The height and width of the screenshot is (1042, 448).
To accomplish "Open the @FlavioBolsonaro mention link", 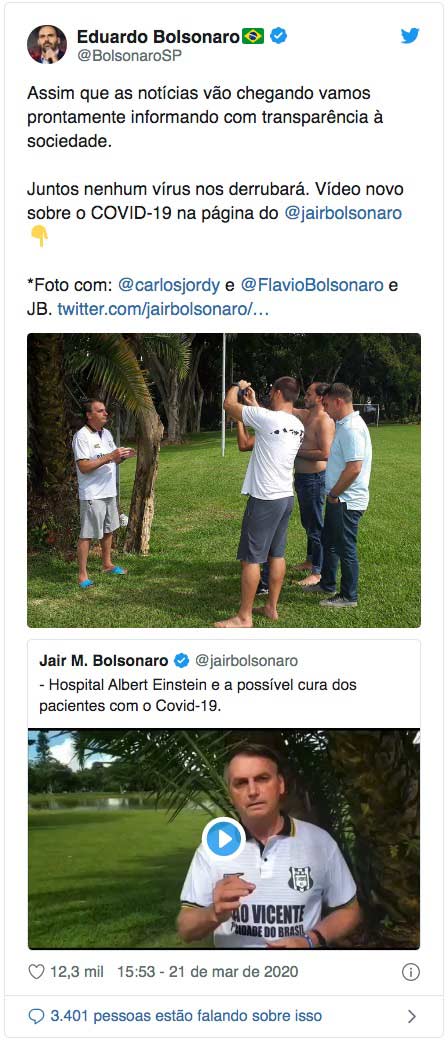I will coord(312,285).
